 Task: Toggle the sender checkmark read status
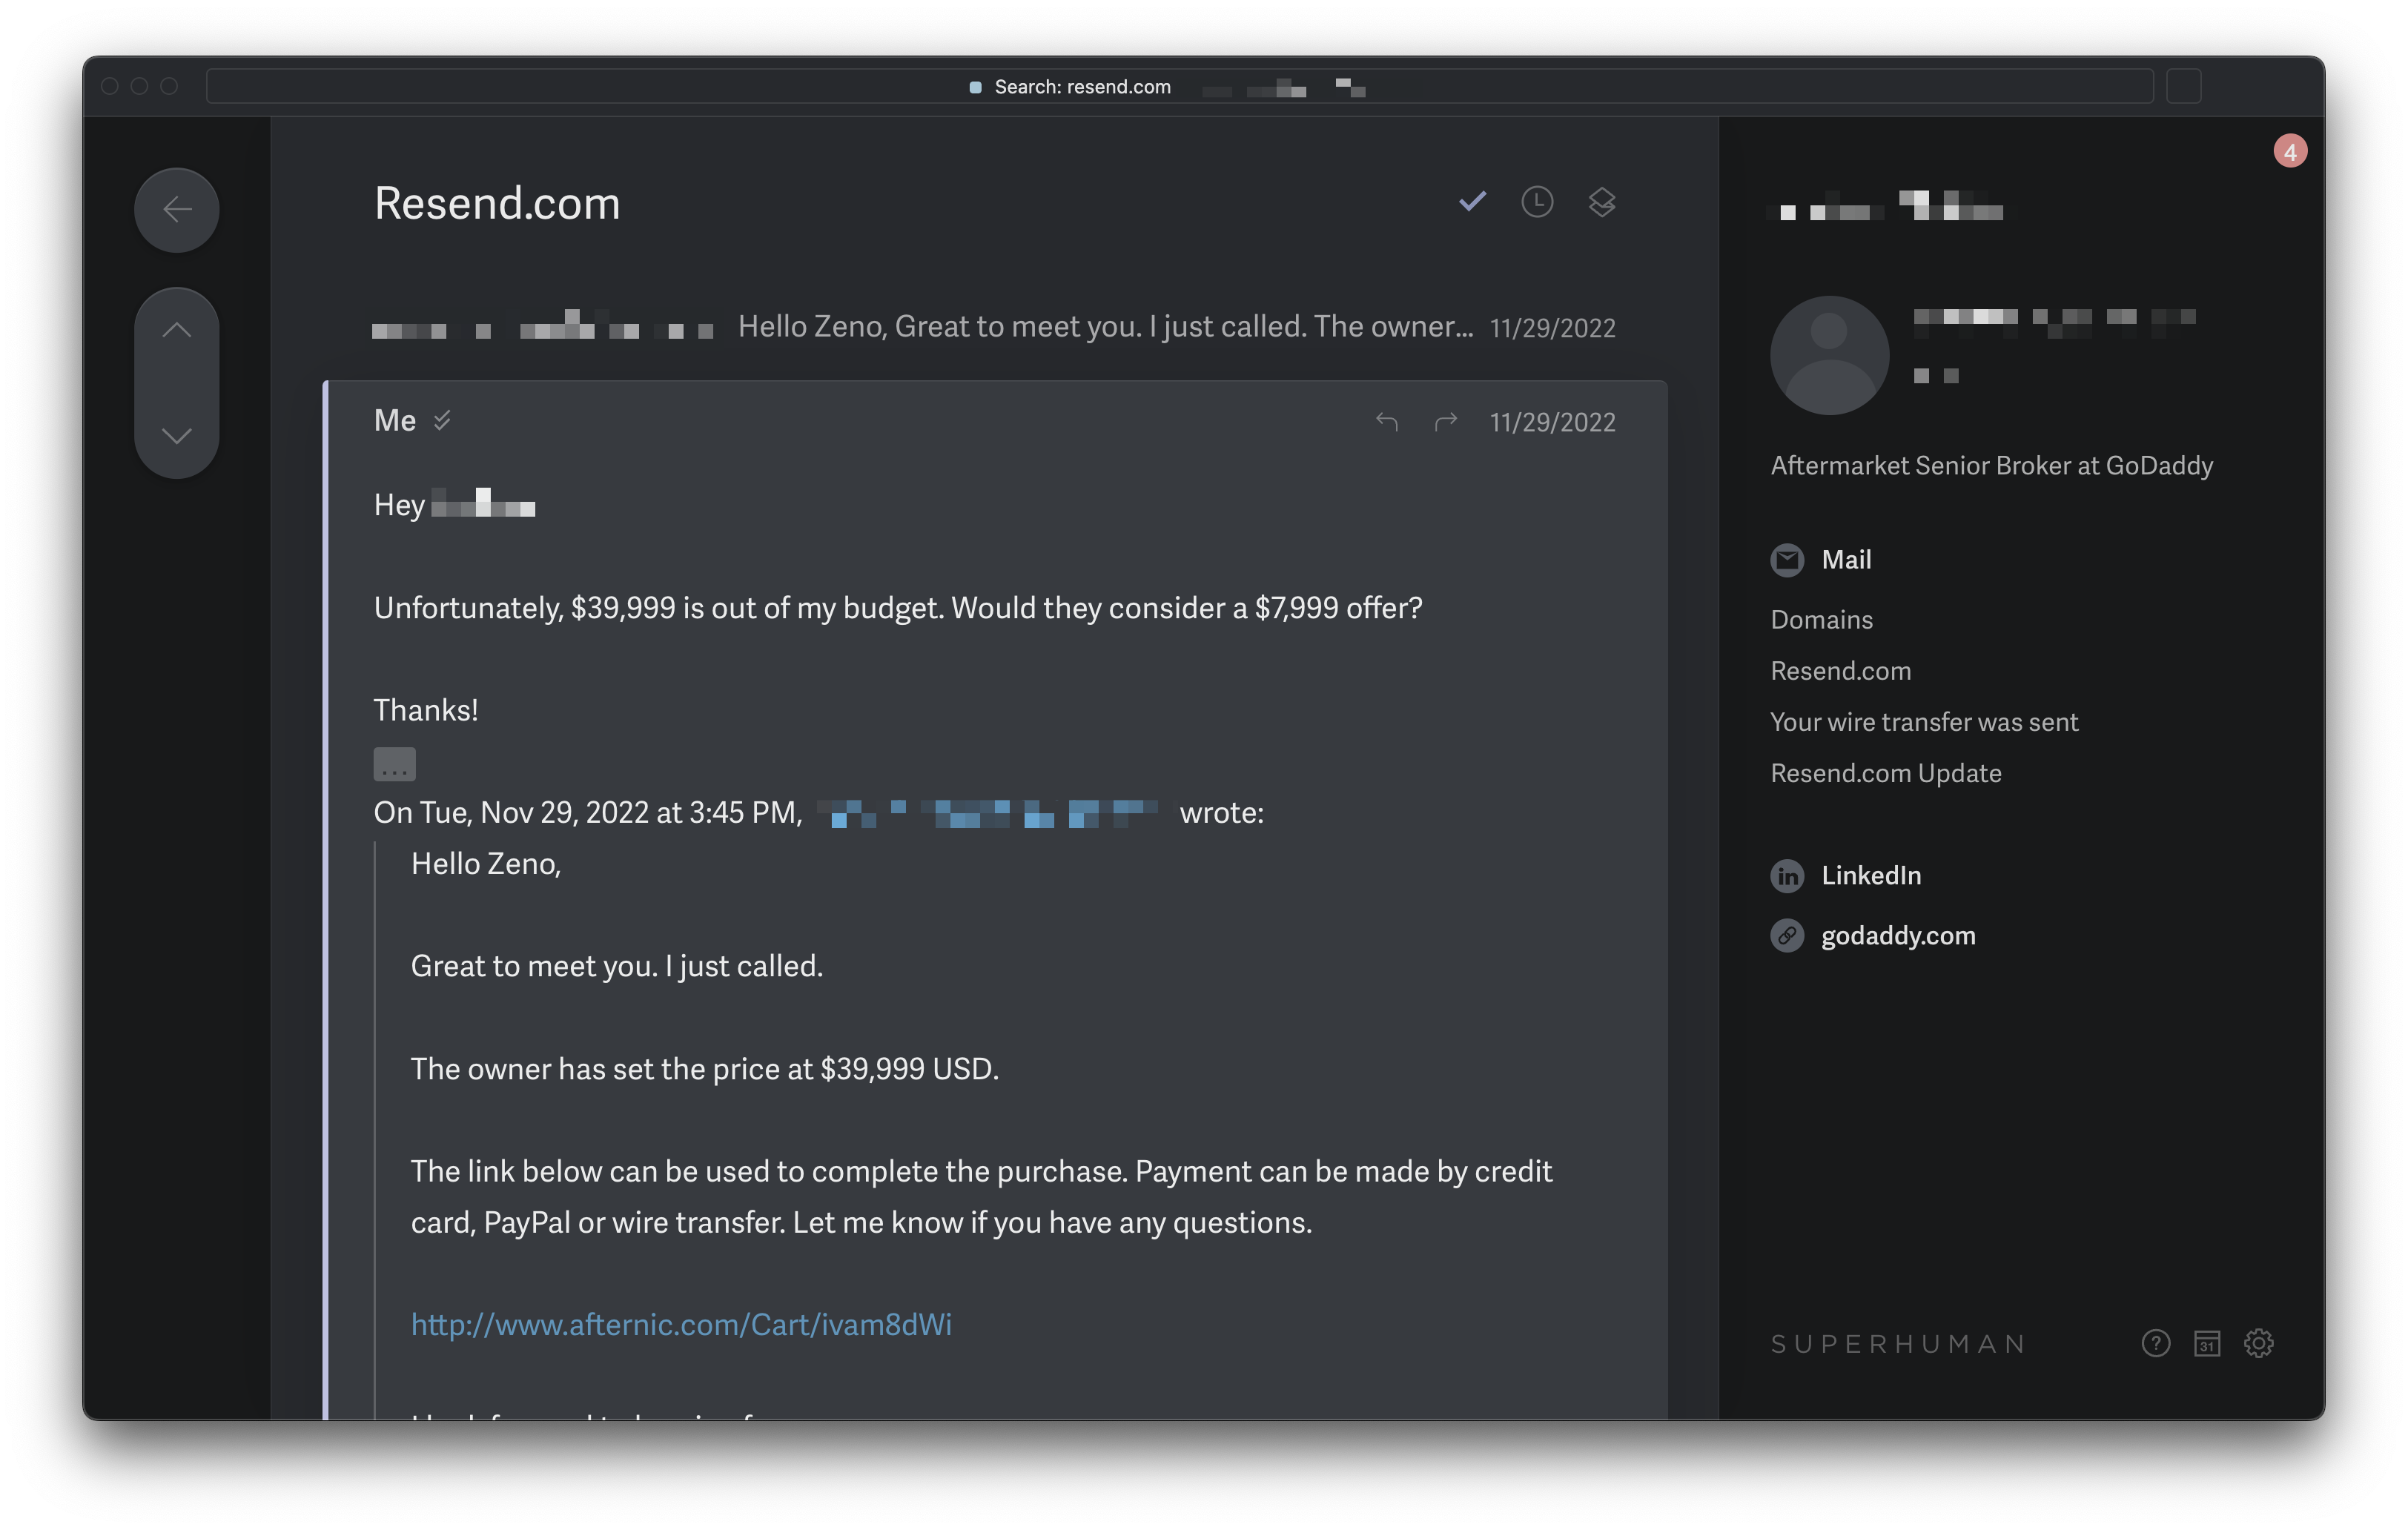(444, 421)
